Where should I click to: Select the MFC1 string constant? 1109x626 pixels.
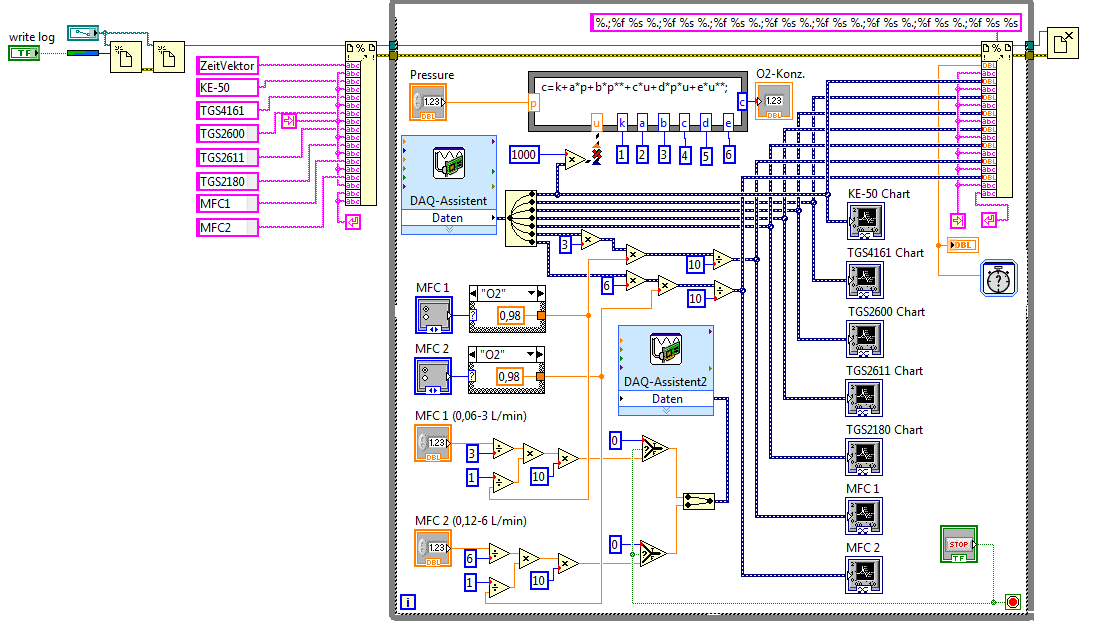[227, 204]
